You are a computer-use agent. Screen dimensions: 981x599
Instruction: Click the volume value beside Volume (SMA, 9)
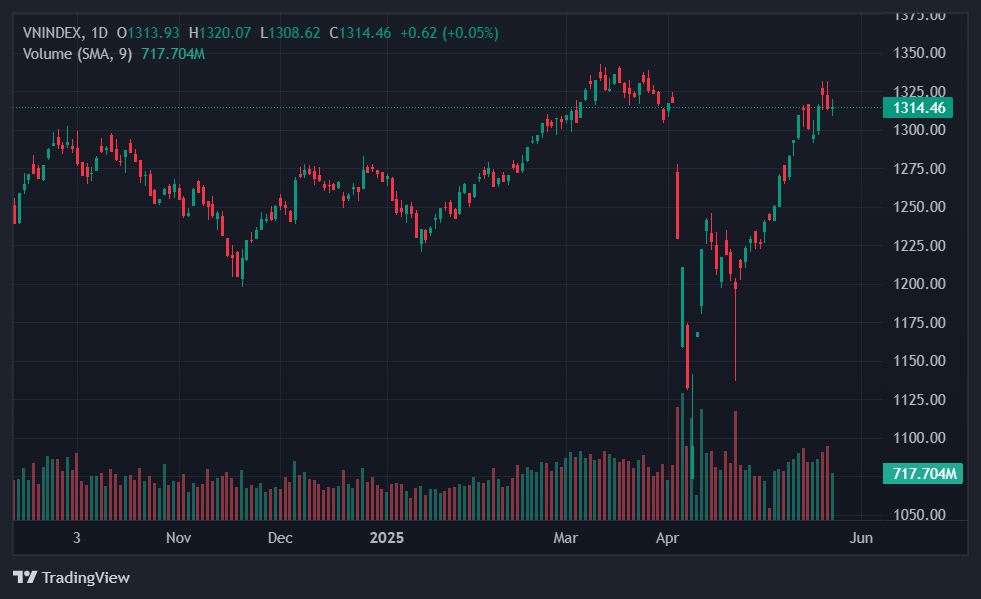pyautogui.click(x=173, y=54)
